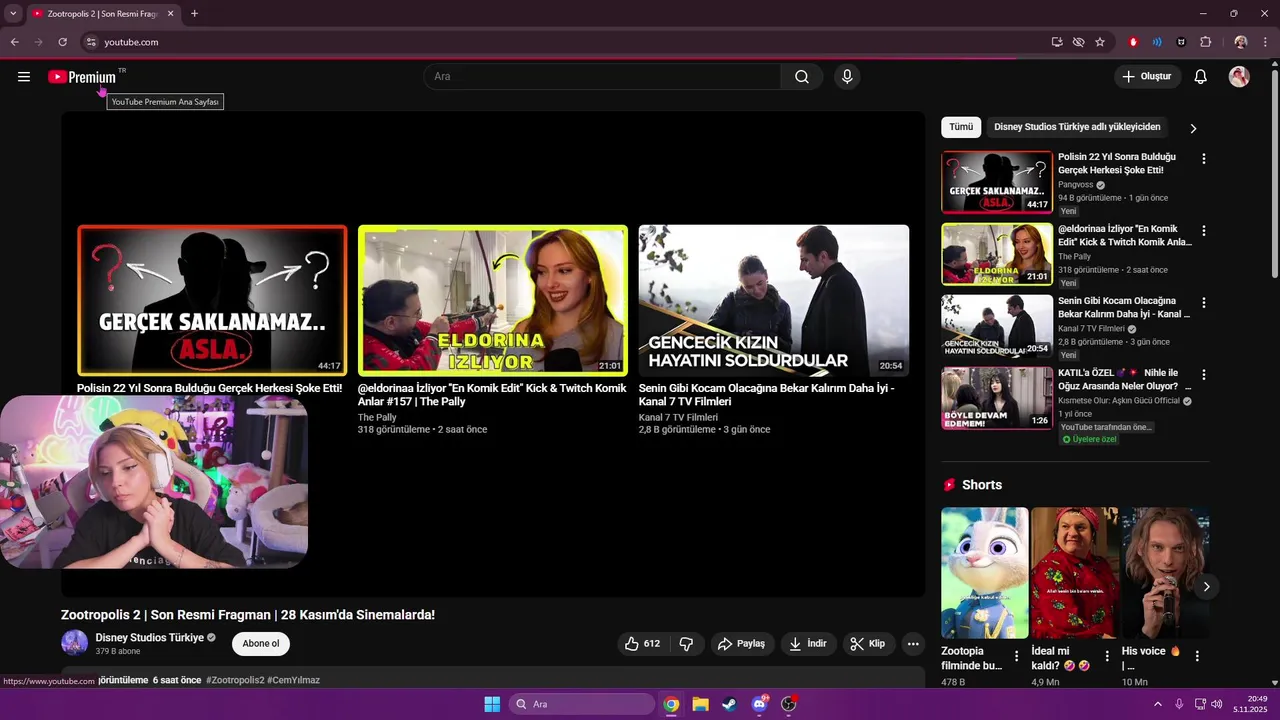This screenshot has height=720, width=1280.
Task: Open endscreen thumbnail ELDORINA İZLİYOR
Action: 493,300
